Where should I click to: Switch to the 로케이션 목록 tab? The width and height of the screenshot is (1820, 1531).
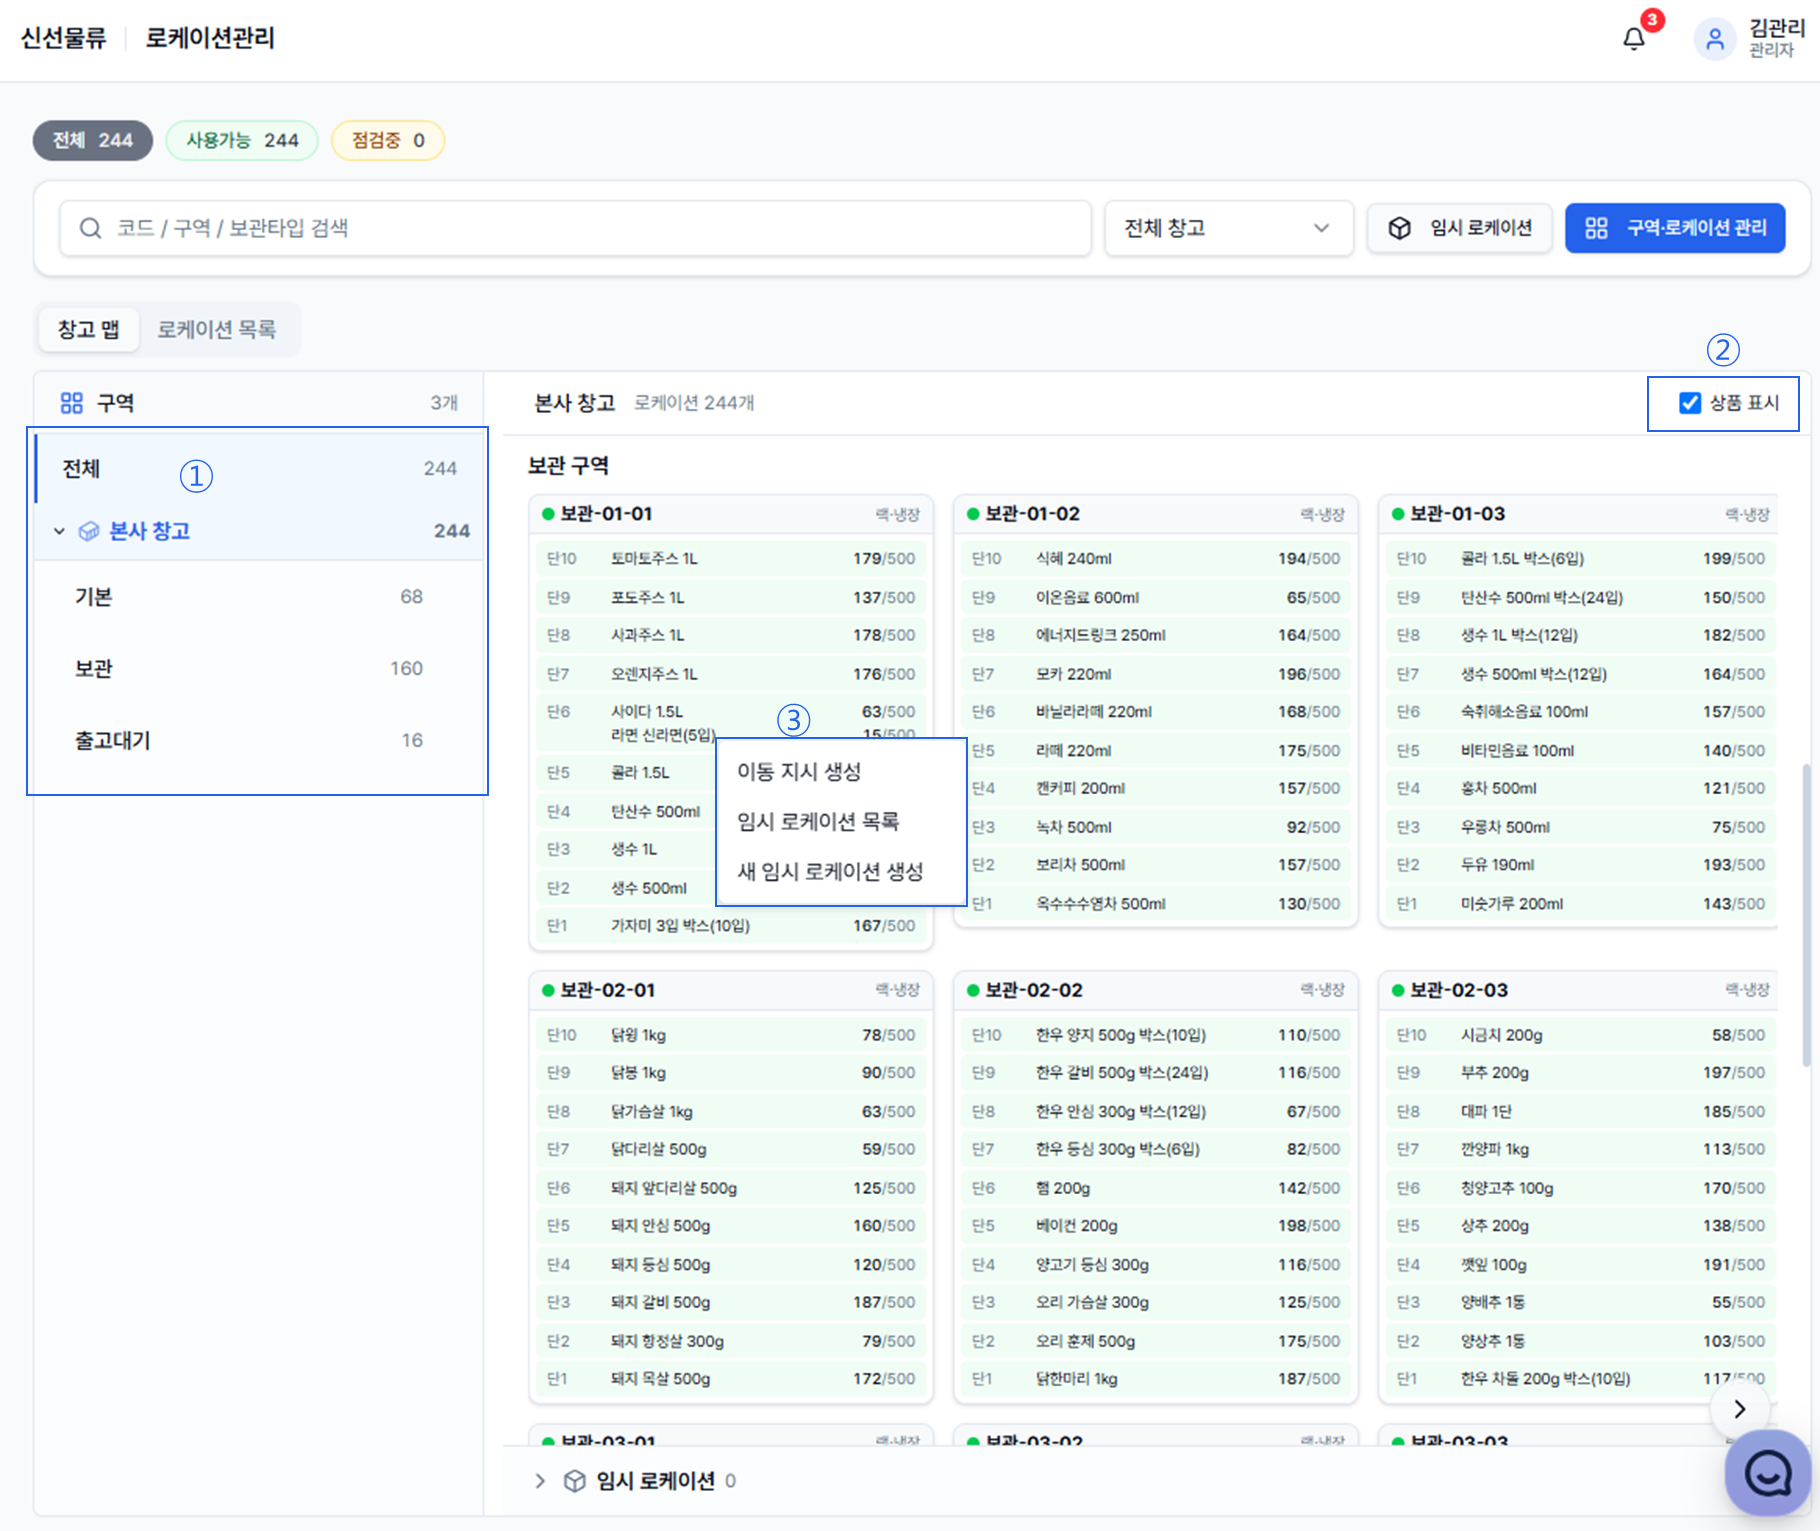(216, 329)
